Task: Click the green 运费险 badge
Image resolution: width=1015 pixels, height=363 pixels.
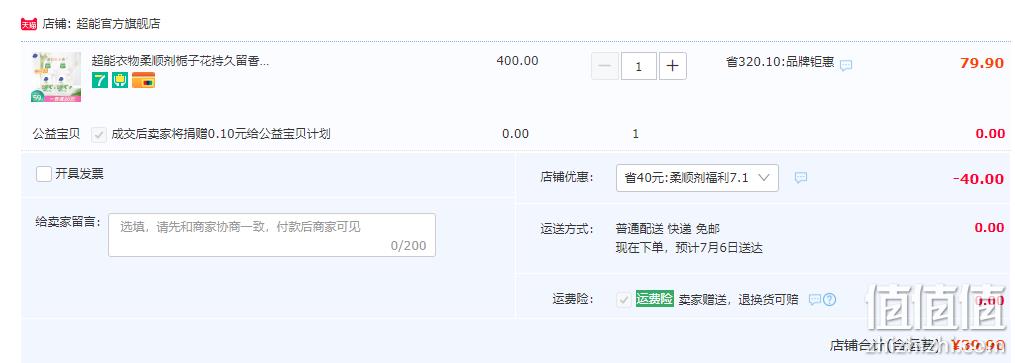Action: [654, 299]
